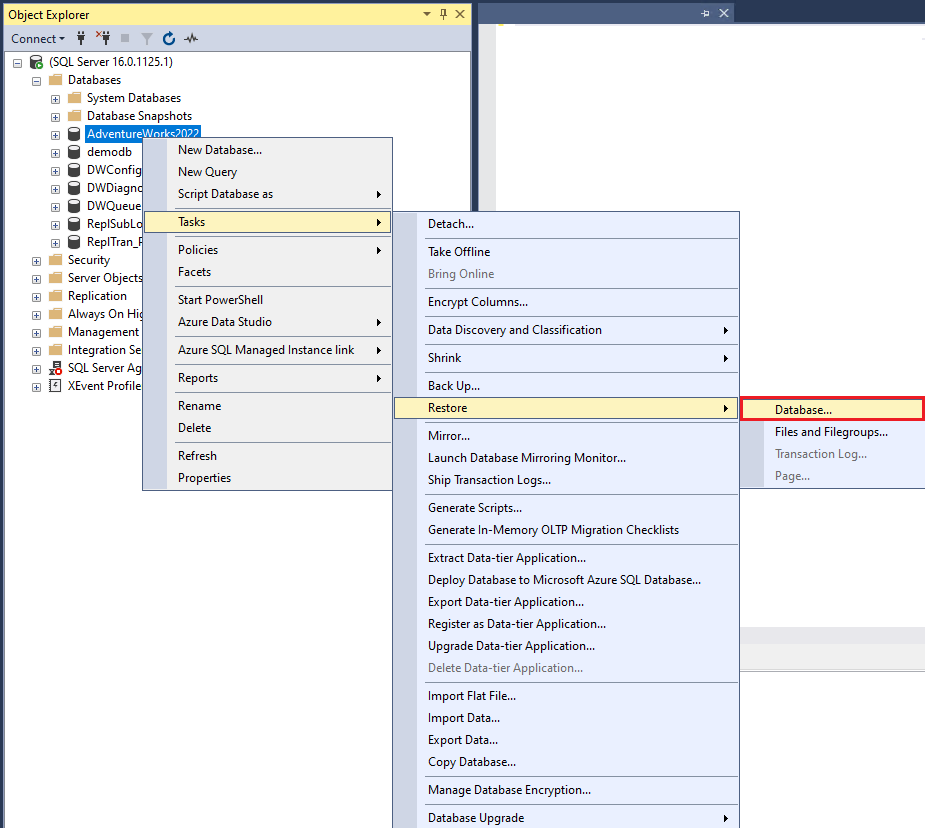This screenshot has height=828, width=925.
Task: Click the Disconnect icon in Object Explorer toolbar
Action: [x=103, y=37]
